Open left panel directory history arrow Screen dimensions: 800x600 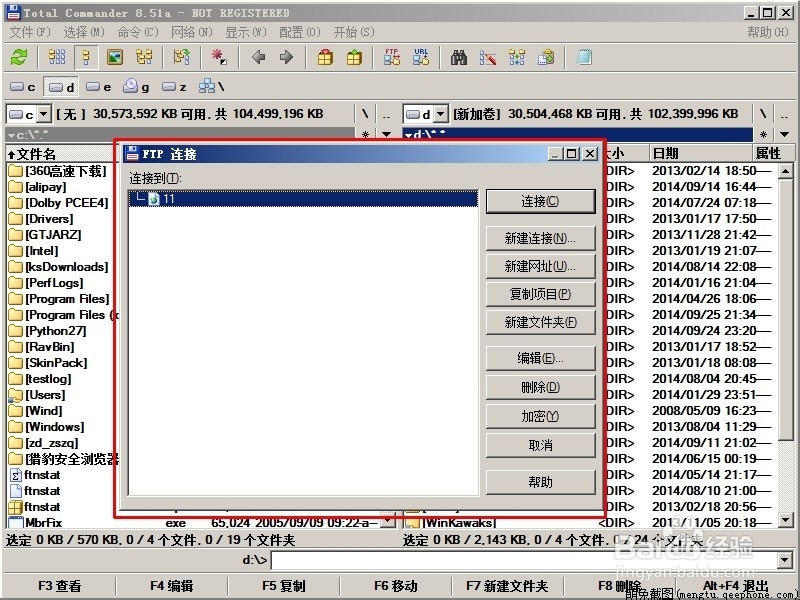coord(386,135)
